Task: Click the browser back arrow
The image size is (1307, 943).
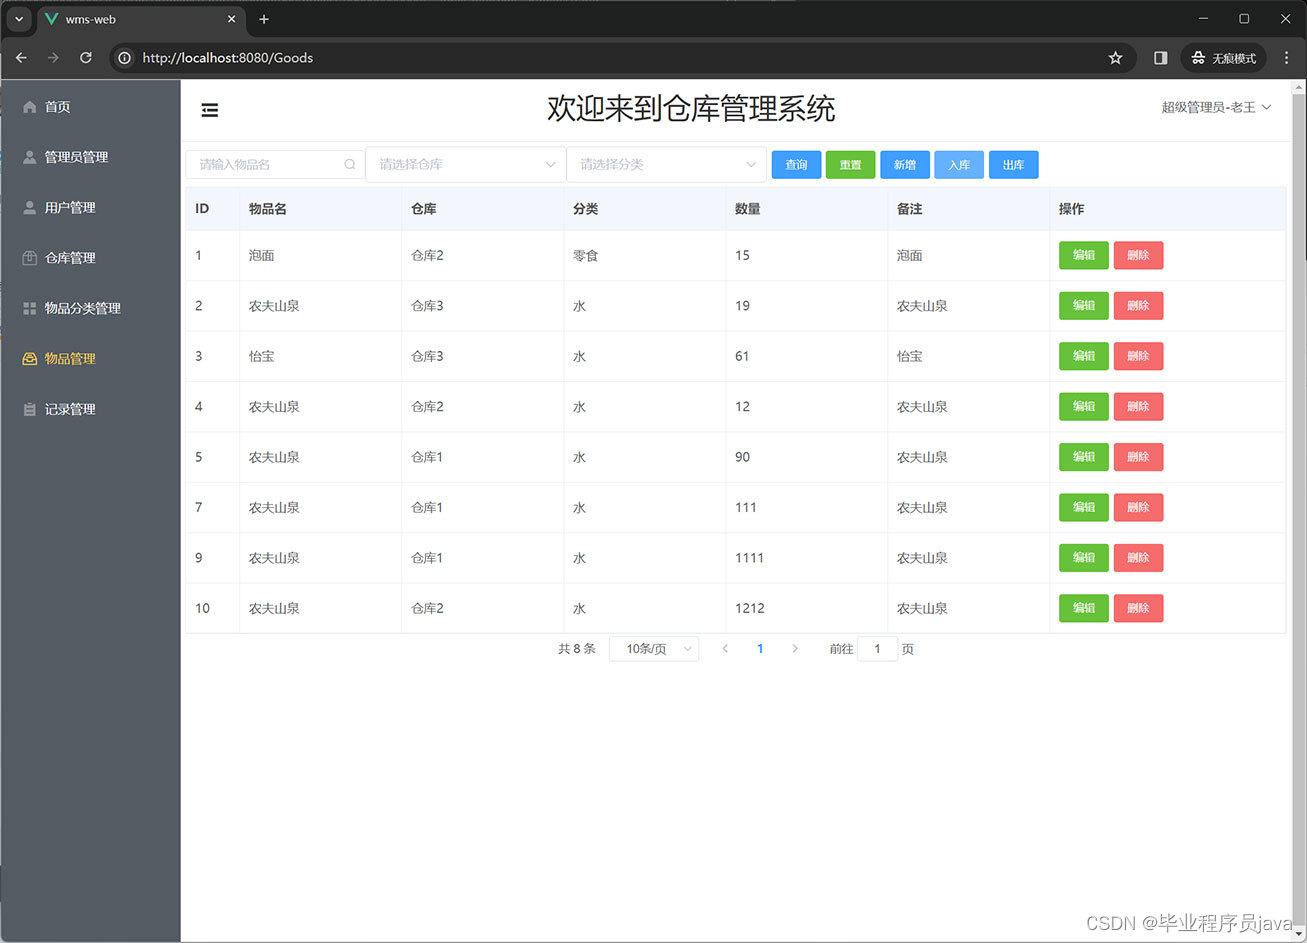Action: pos(21,58)
